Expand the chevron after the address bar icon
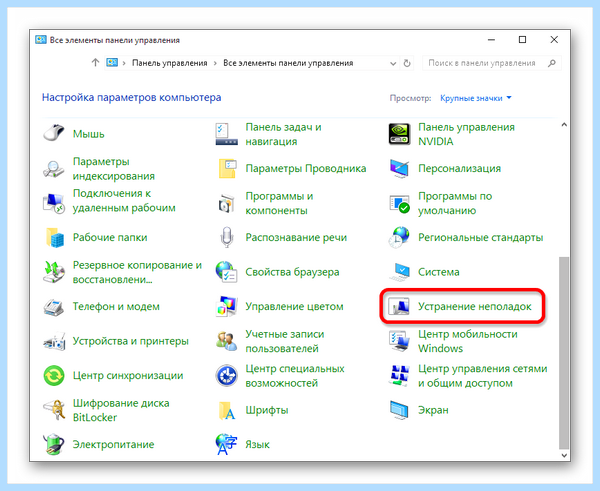 coord(124,63)
